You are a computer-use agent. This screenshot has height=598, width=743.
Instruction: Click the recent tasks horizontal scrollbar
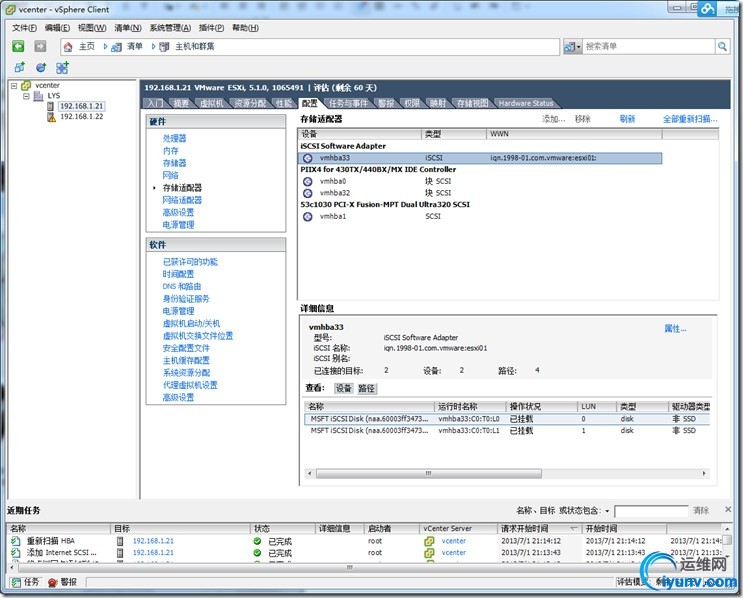coord(349,567)
